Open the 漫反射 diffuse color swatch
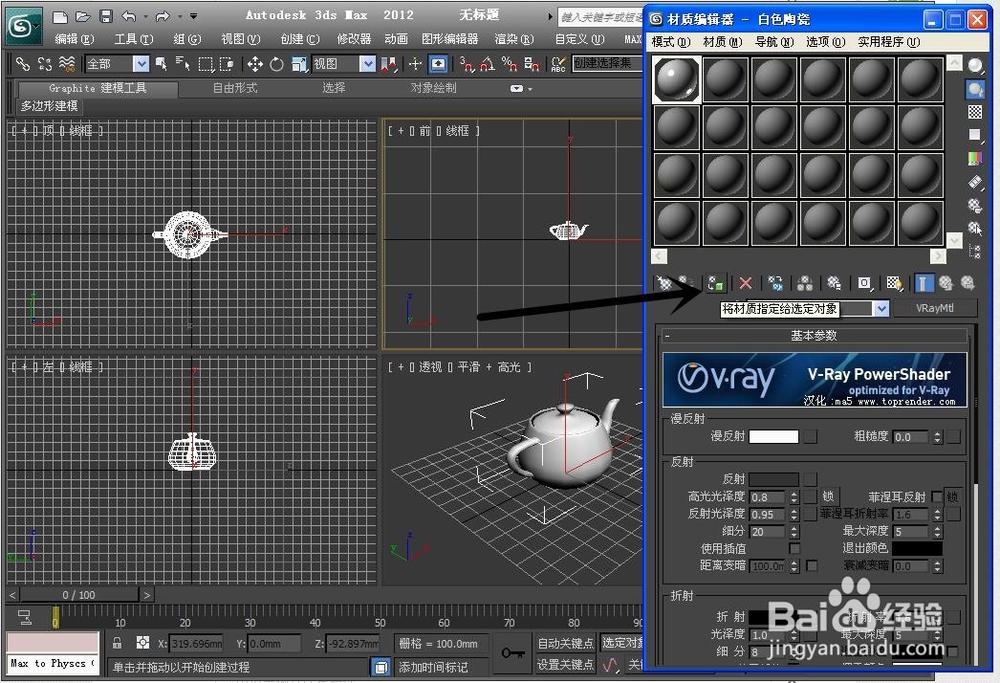The width and height of the screenshot is (1000, 683). [775, 437]
